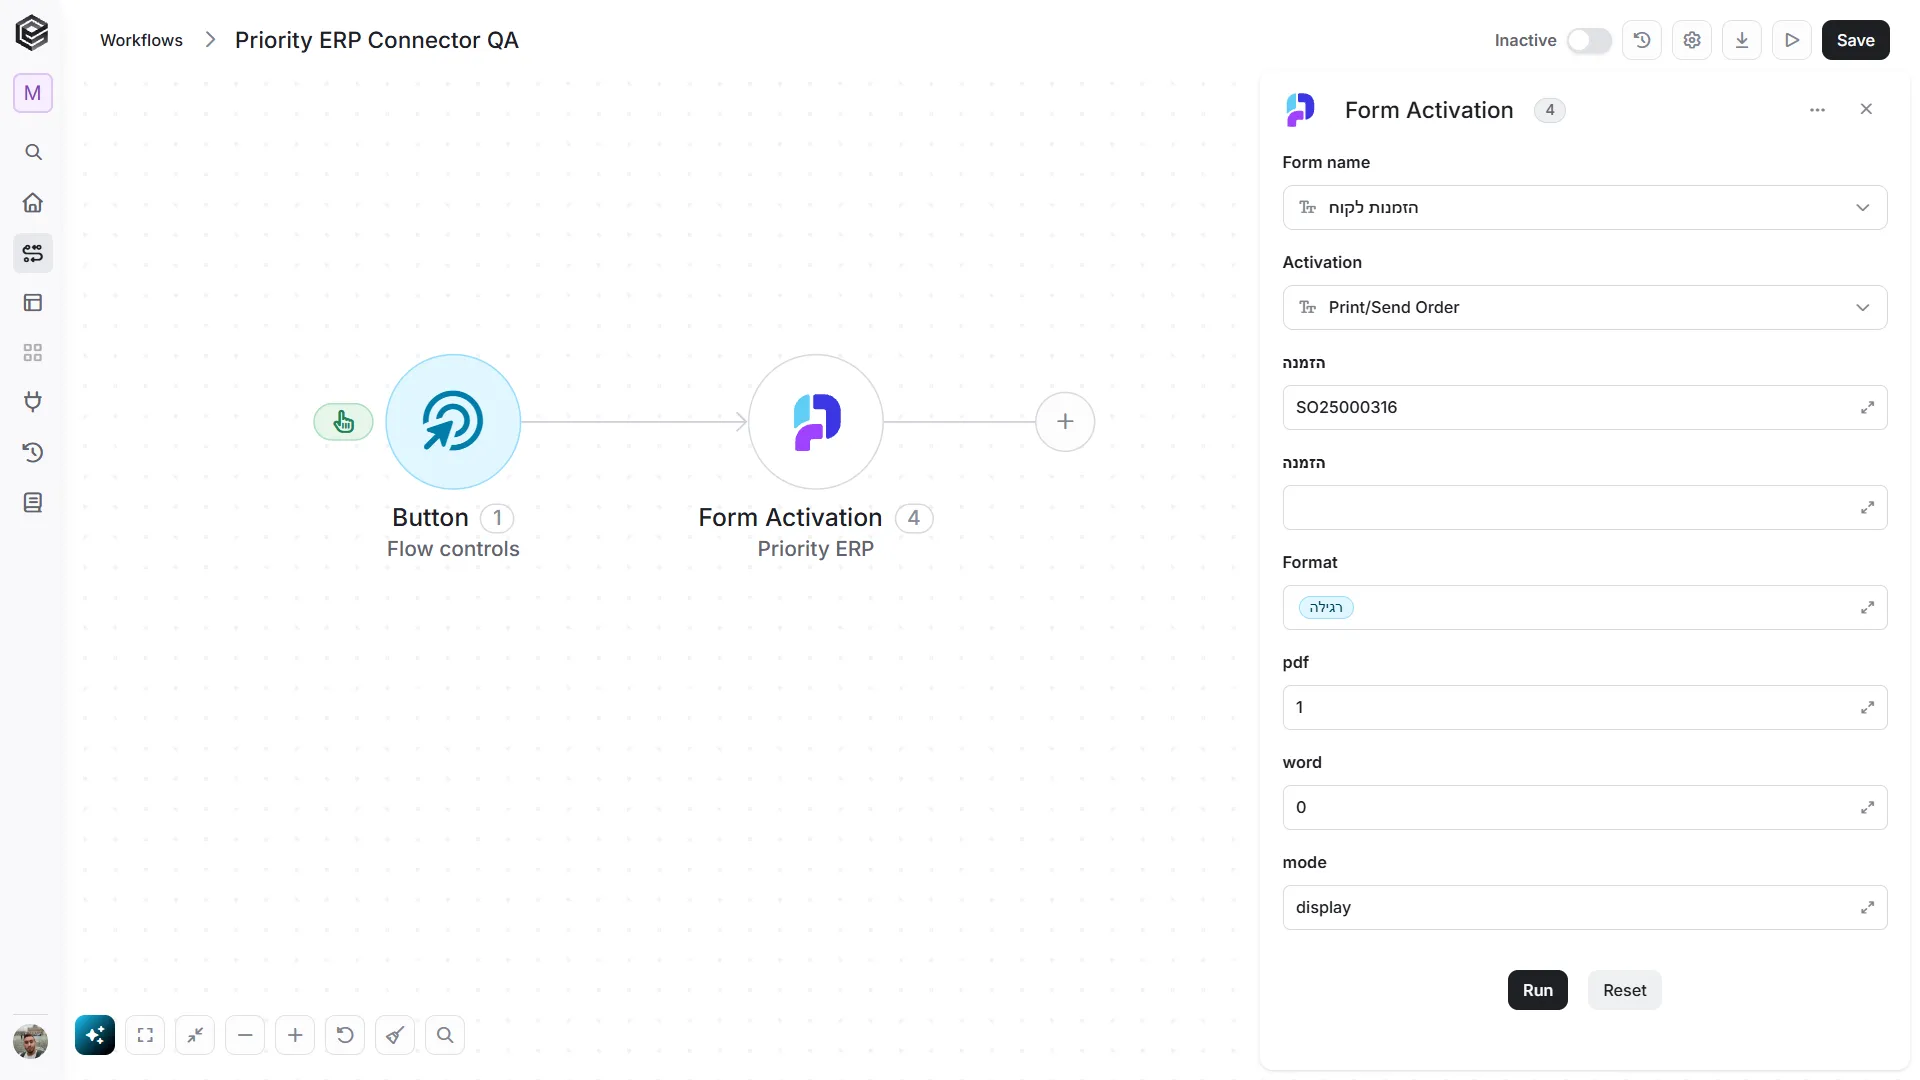Click the mode input field showing display
Viewport: 1920px width, 1080px height.
[1585, 907]
